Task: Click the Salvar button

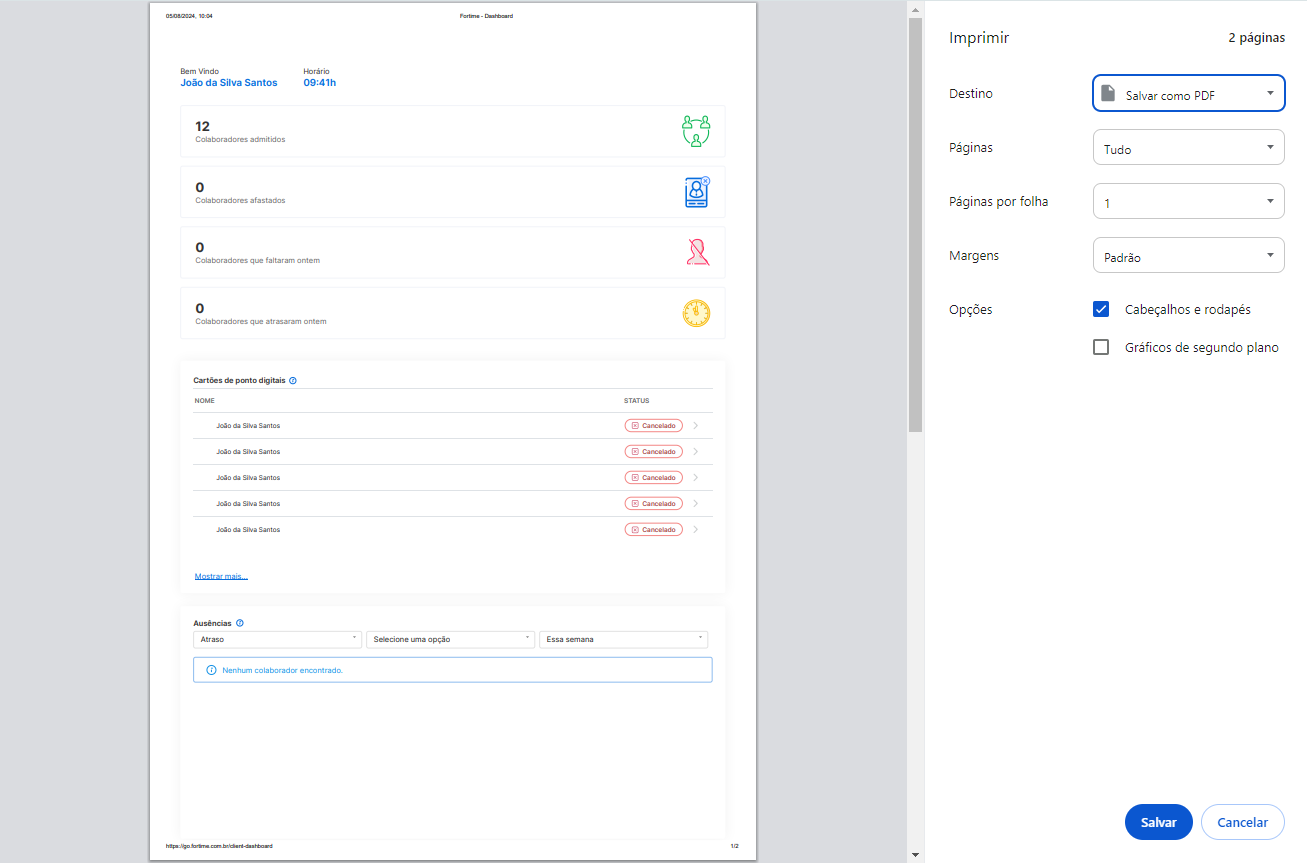Action: tap(1159, 822)
